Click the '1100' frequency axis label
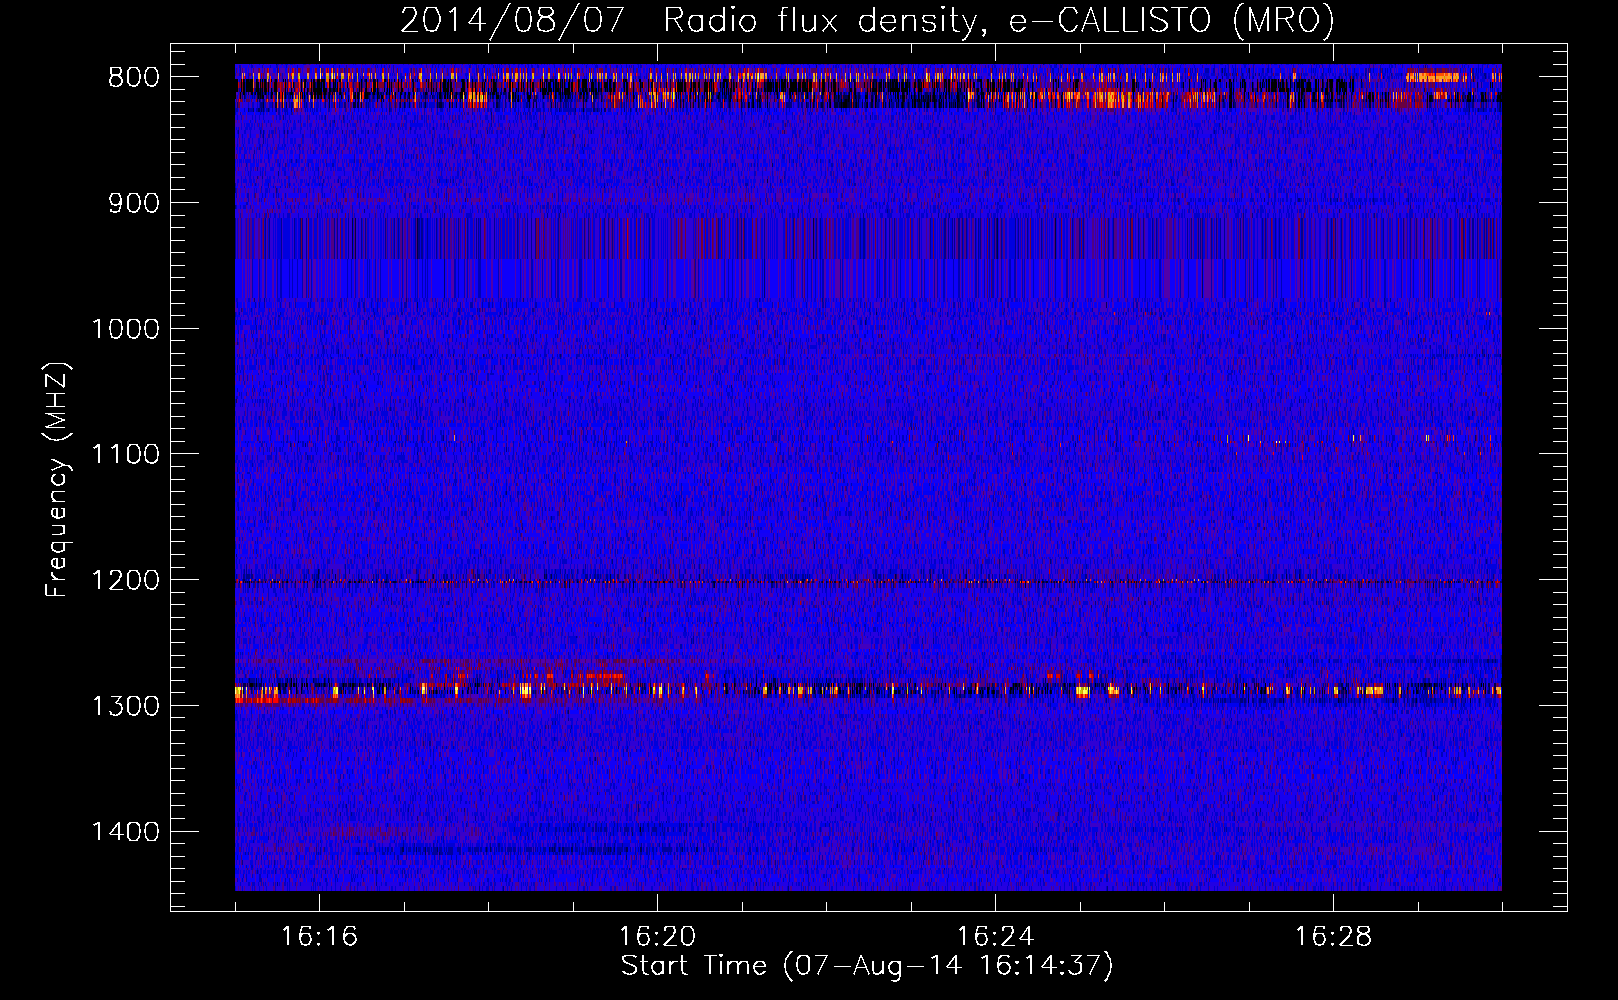1618x1000 pixels. 125,455
